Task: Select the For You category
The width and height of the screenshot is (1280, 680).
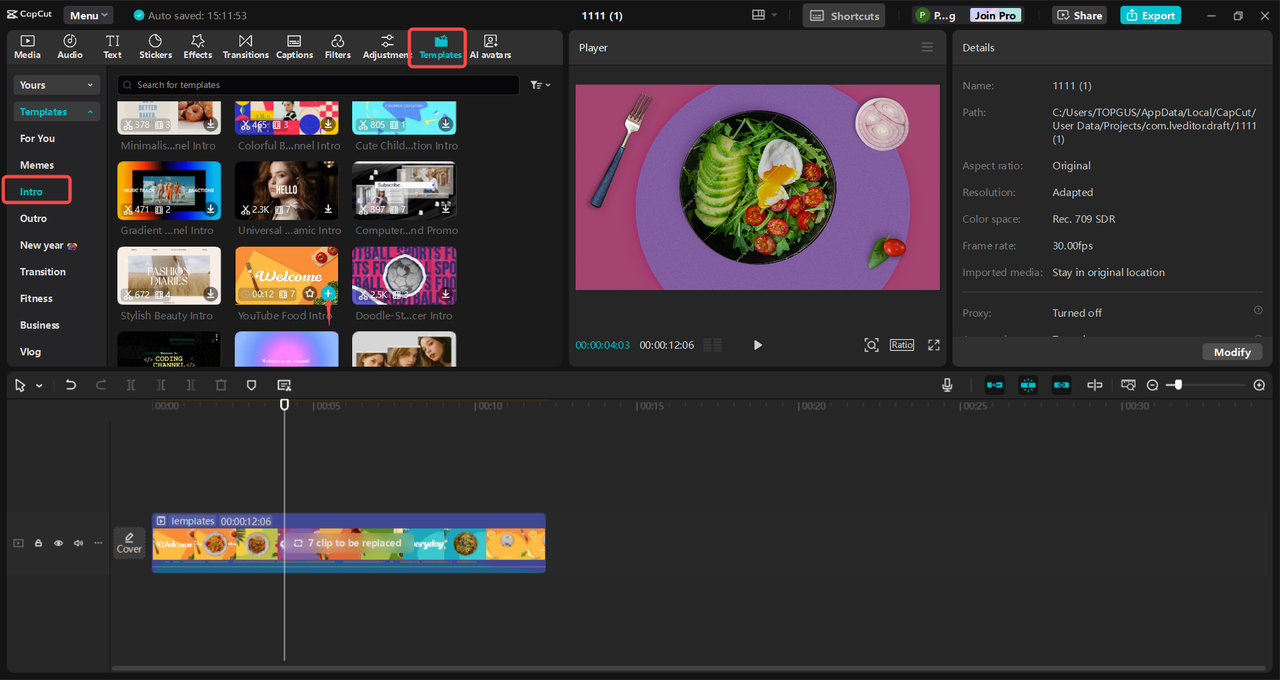Action: tap(37, 139)
